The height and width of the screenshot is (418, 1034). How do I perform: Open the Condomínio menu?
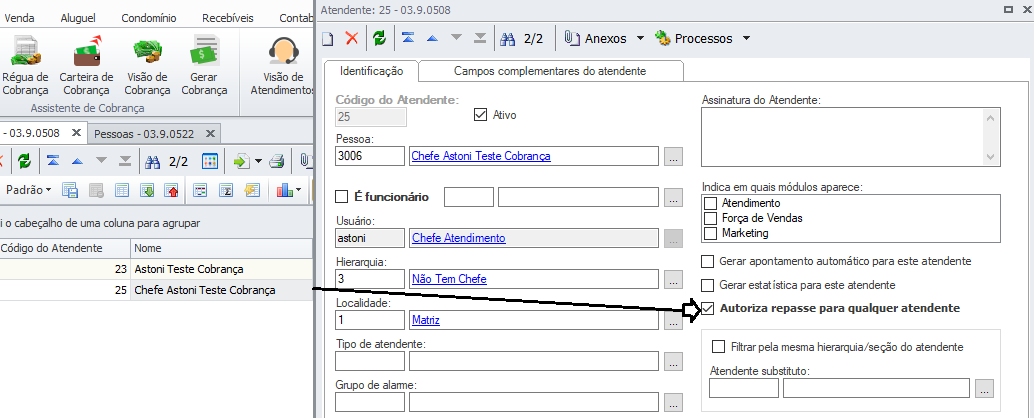(148, 18)
